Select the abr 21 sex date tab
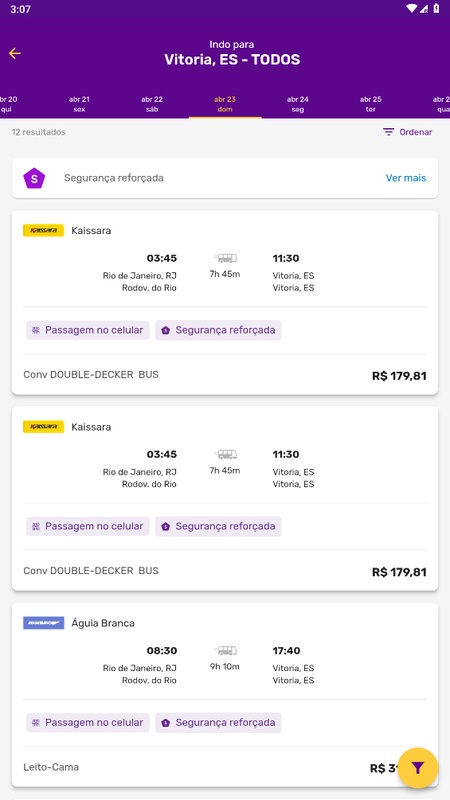 tap(79, 104)
